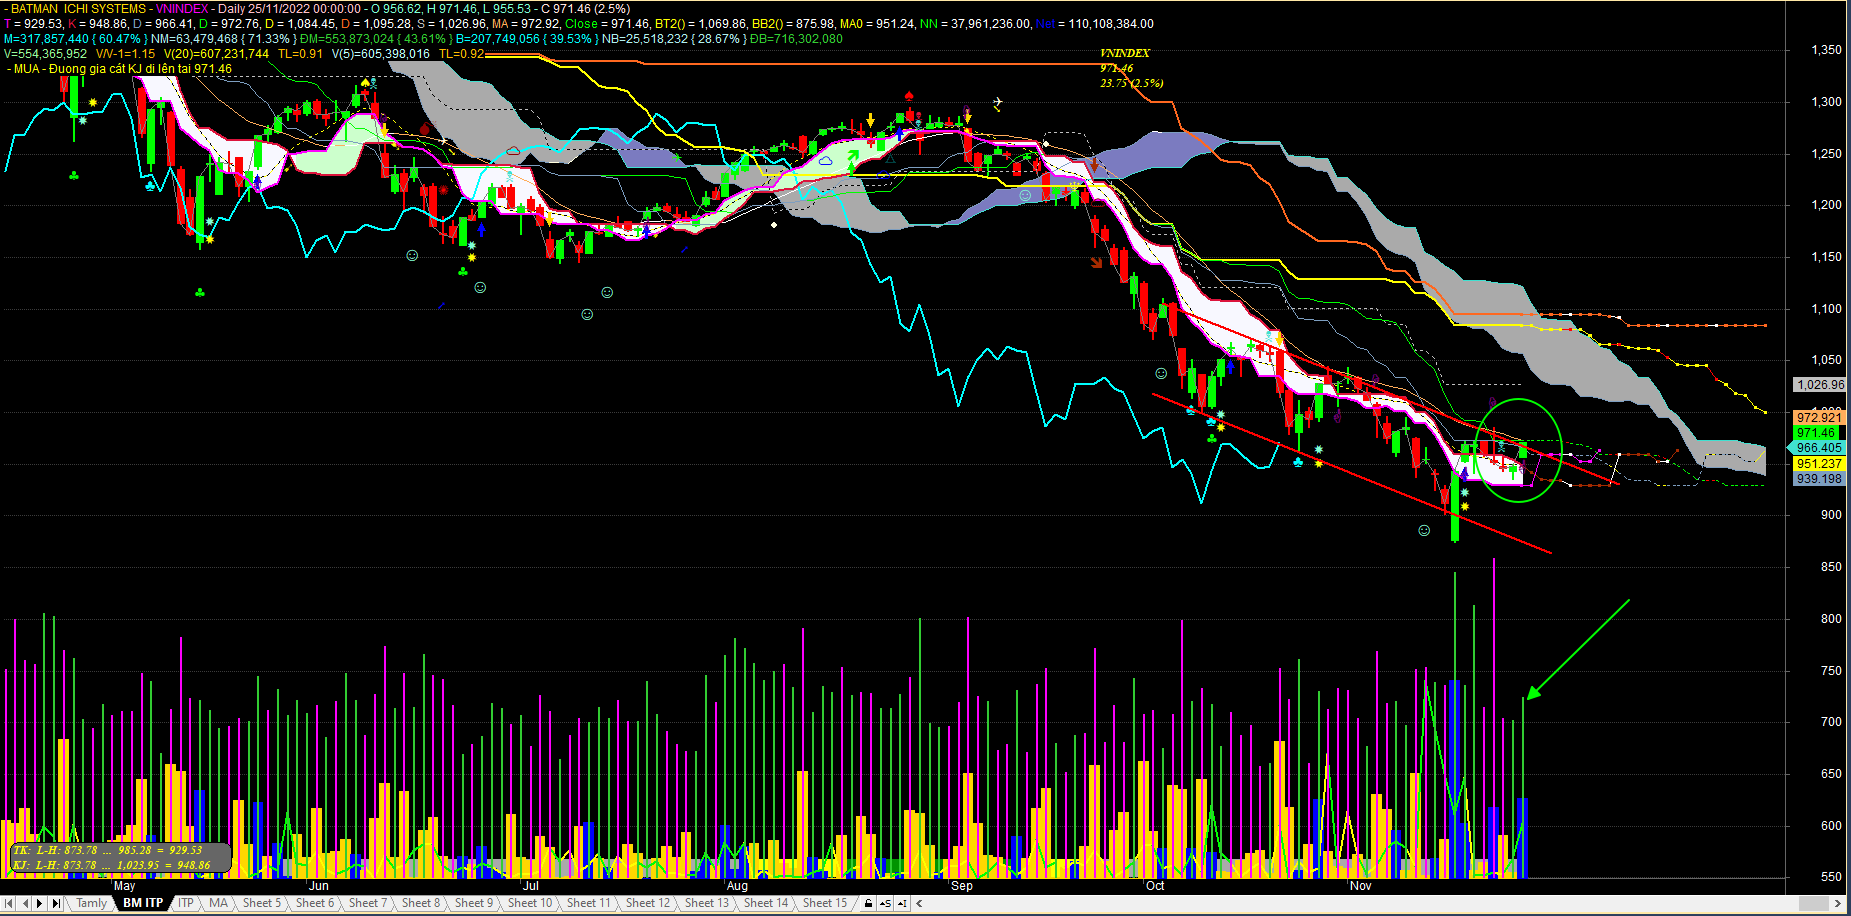Image resolution: width=1851 pixels, height=916 pixels.
Task: Click the smiley face marker below the November low
Action: click(1424, 530)
